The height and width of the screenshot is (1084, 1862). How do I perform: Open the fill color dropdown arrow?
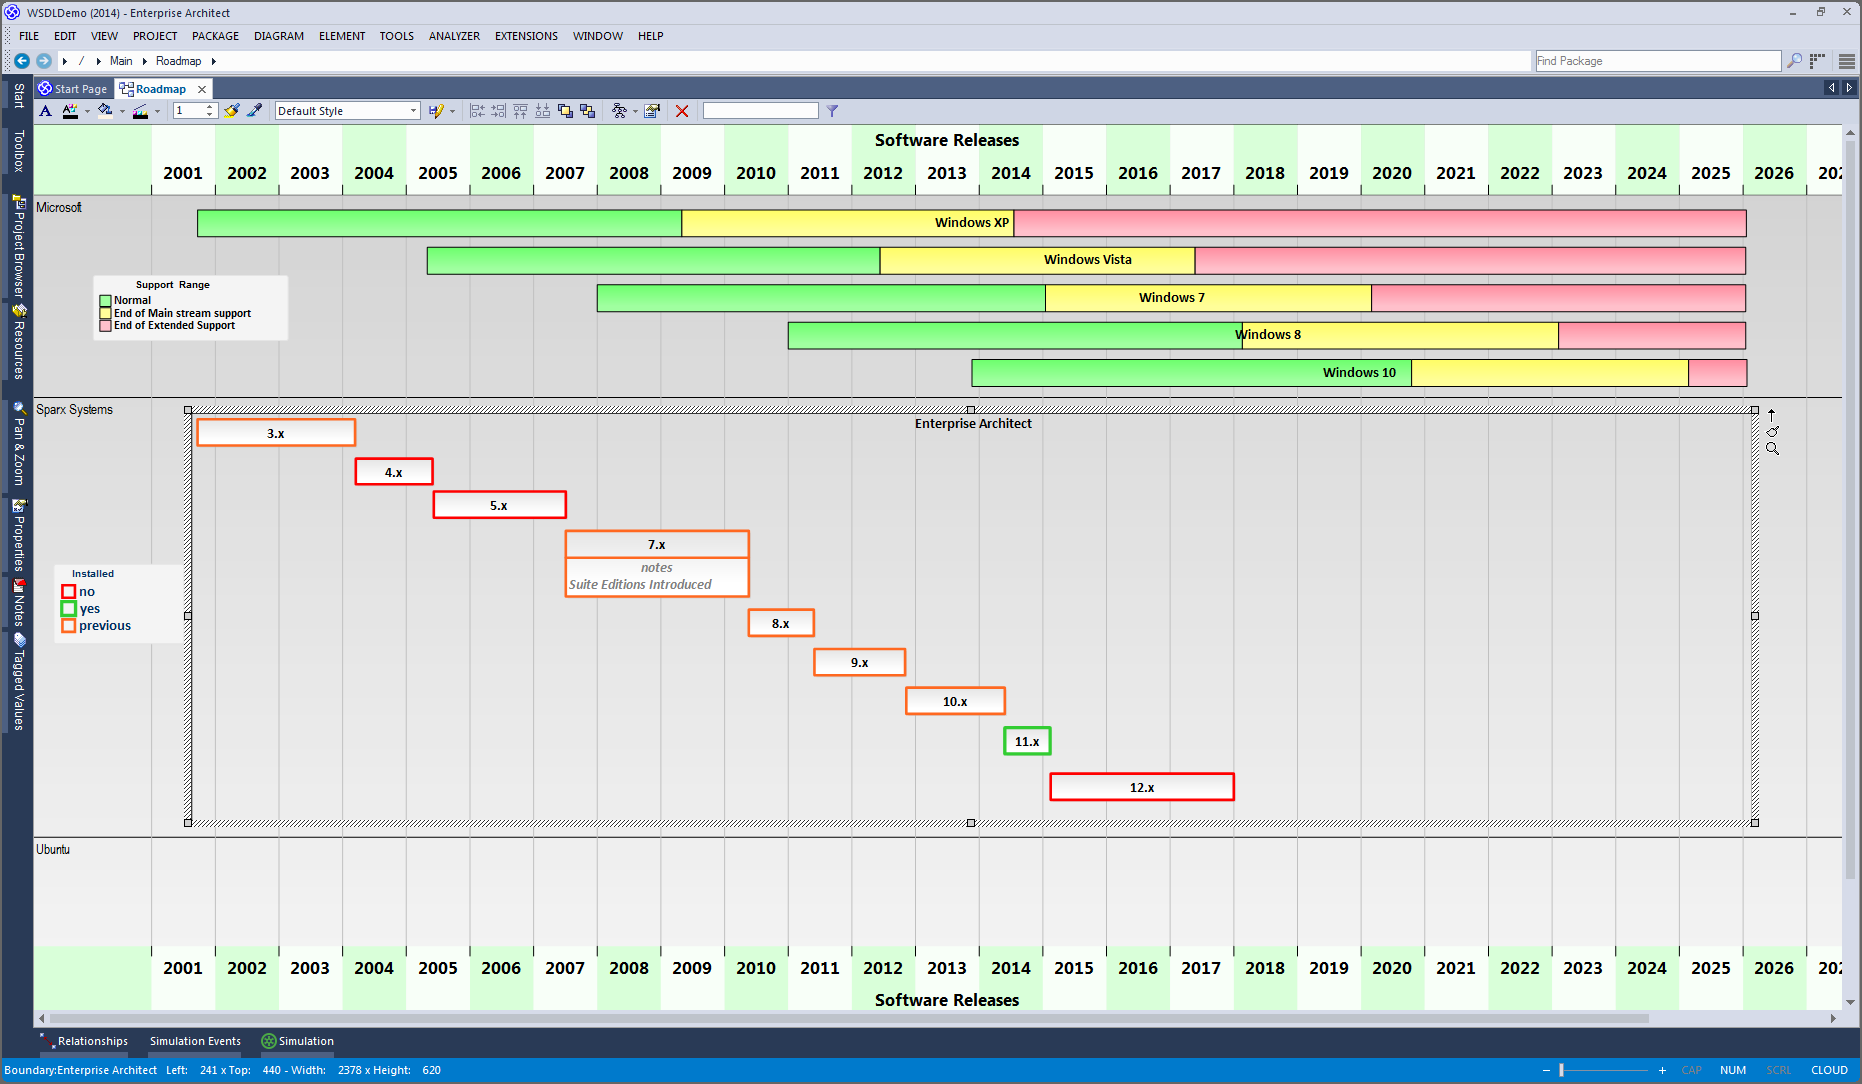pyautogui.click(x=122, y=112)
